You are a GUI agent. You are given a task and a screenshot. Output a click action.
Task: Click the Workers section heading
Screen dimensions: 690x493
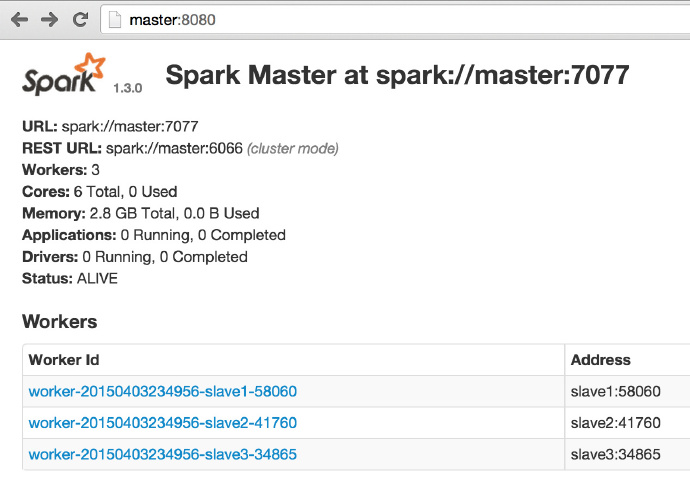point(59,322)
